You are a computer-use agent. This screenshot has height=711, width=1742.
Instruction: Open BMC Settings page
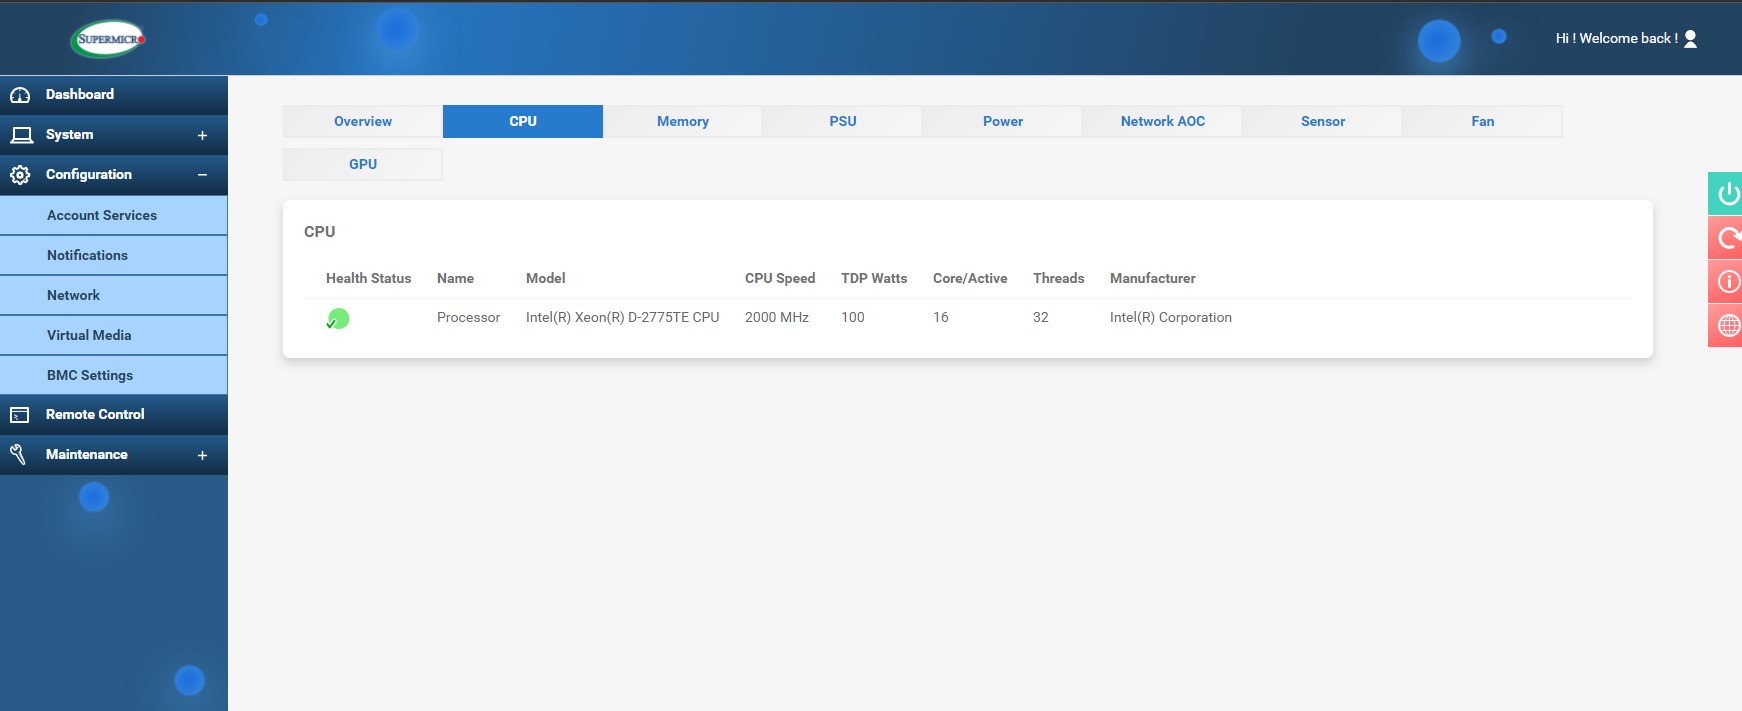point(90,375)
